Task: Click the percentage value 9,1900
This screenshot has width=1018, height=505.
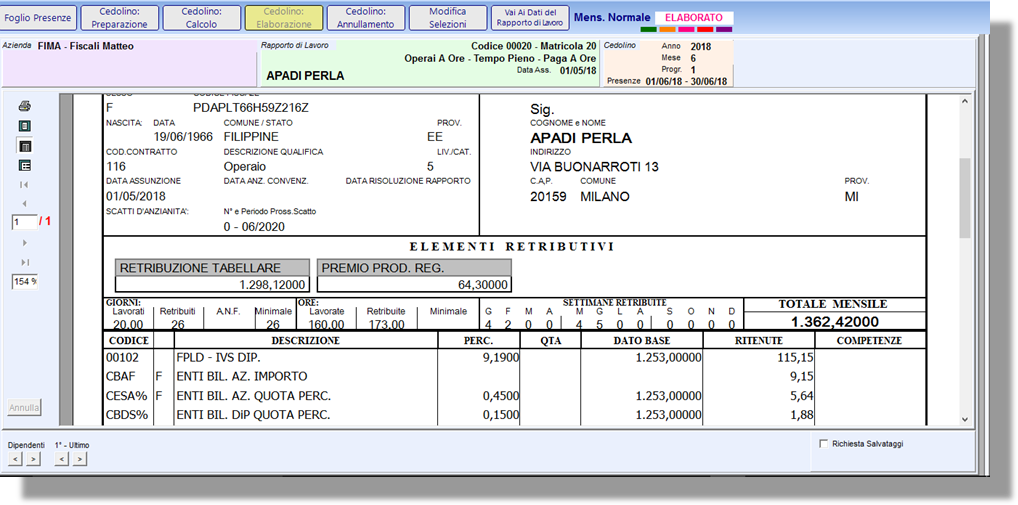Action: click(501, 357)
